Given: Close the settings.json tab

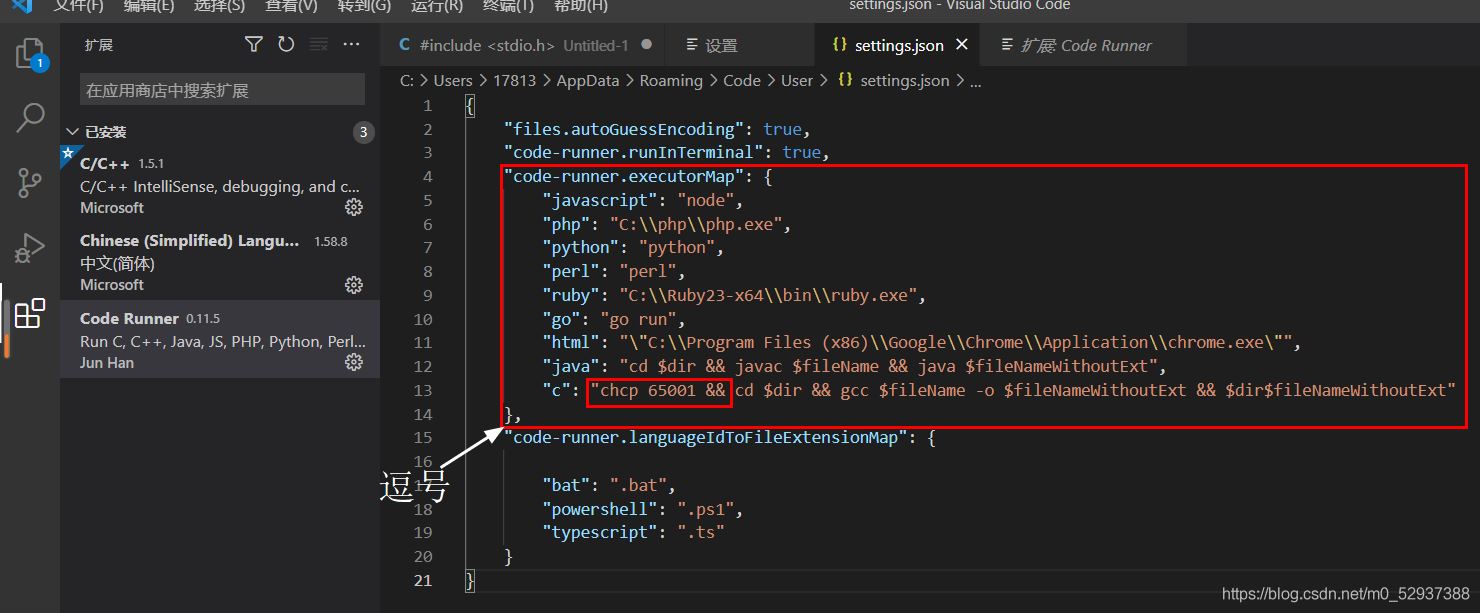Looking at the screenshot, I should click(962, 45).
